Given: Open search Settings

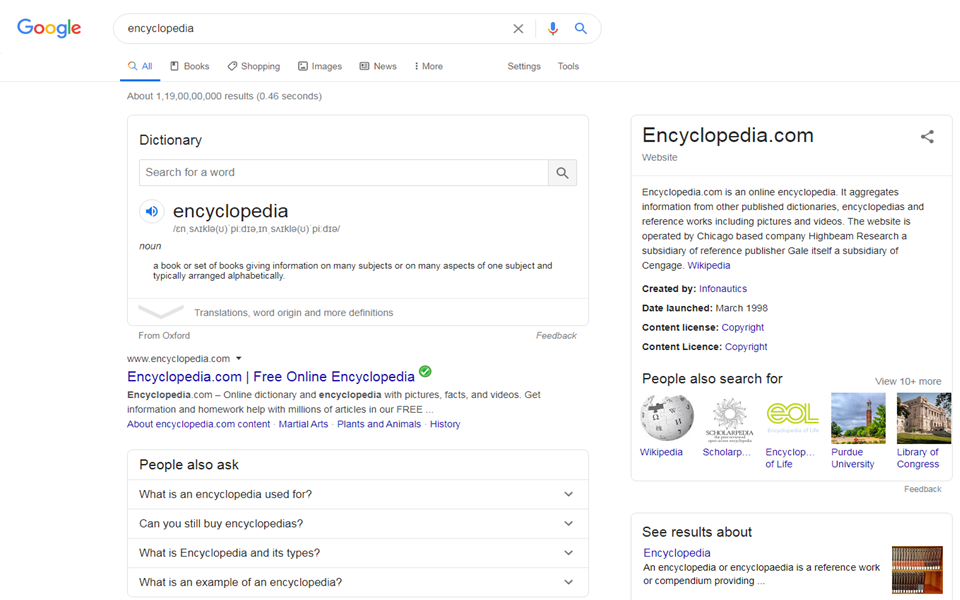Looking at the screenshot, I should click(524, 66).
